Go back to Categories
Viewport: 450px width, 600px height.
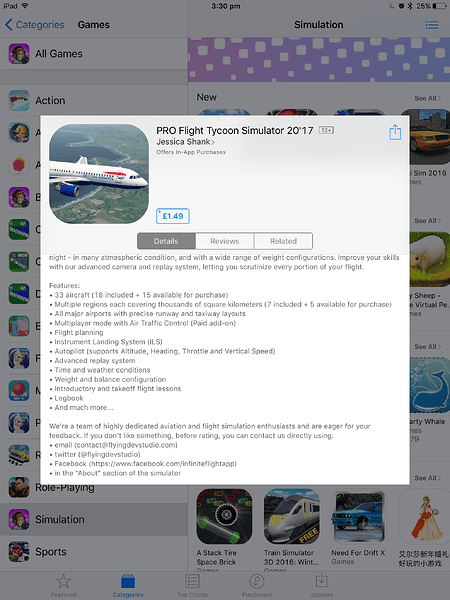tap(35, 25)
